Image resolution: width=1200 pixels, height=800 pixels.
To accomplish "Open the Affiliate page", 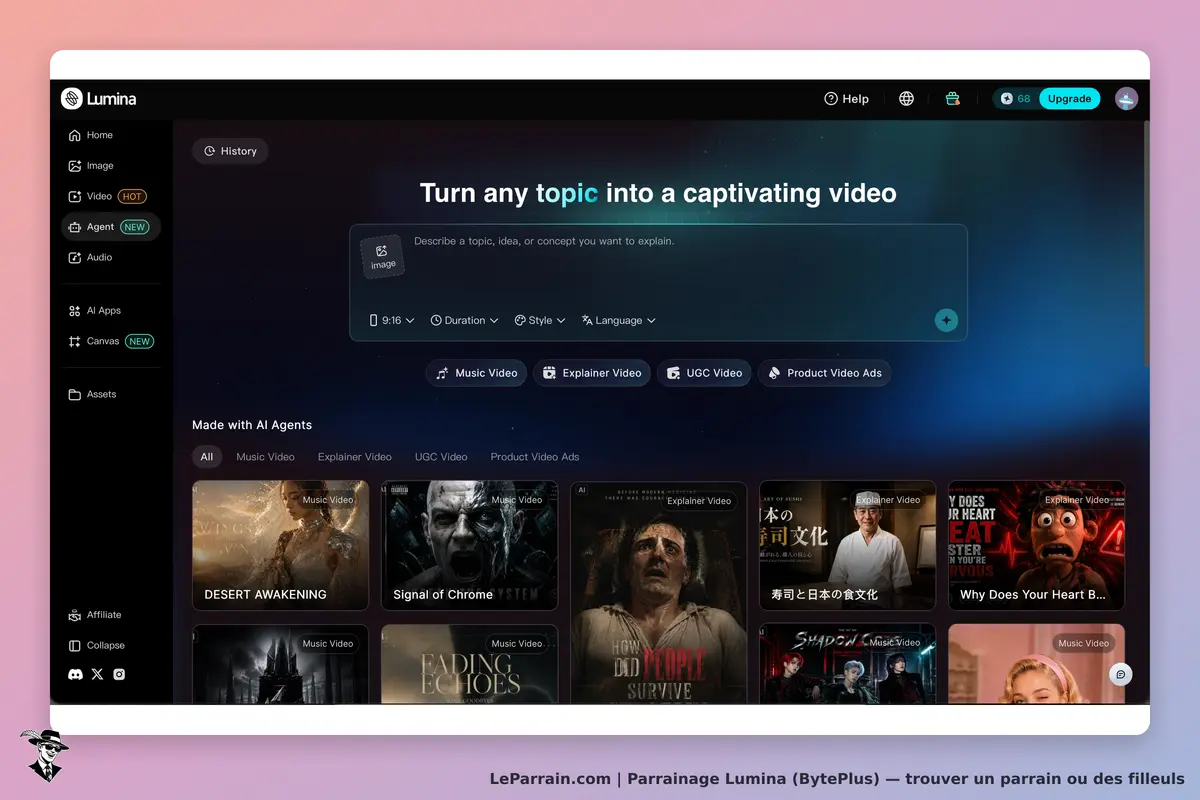I will coord(95,615).
